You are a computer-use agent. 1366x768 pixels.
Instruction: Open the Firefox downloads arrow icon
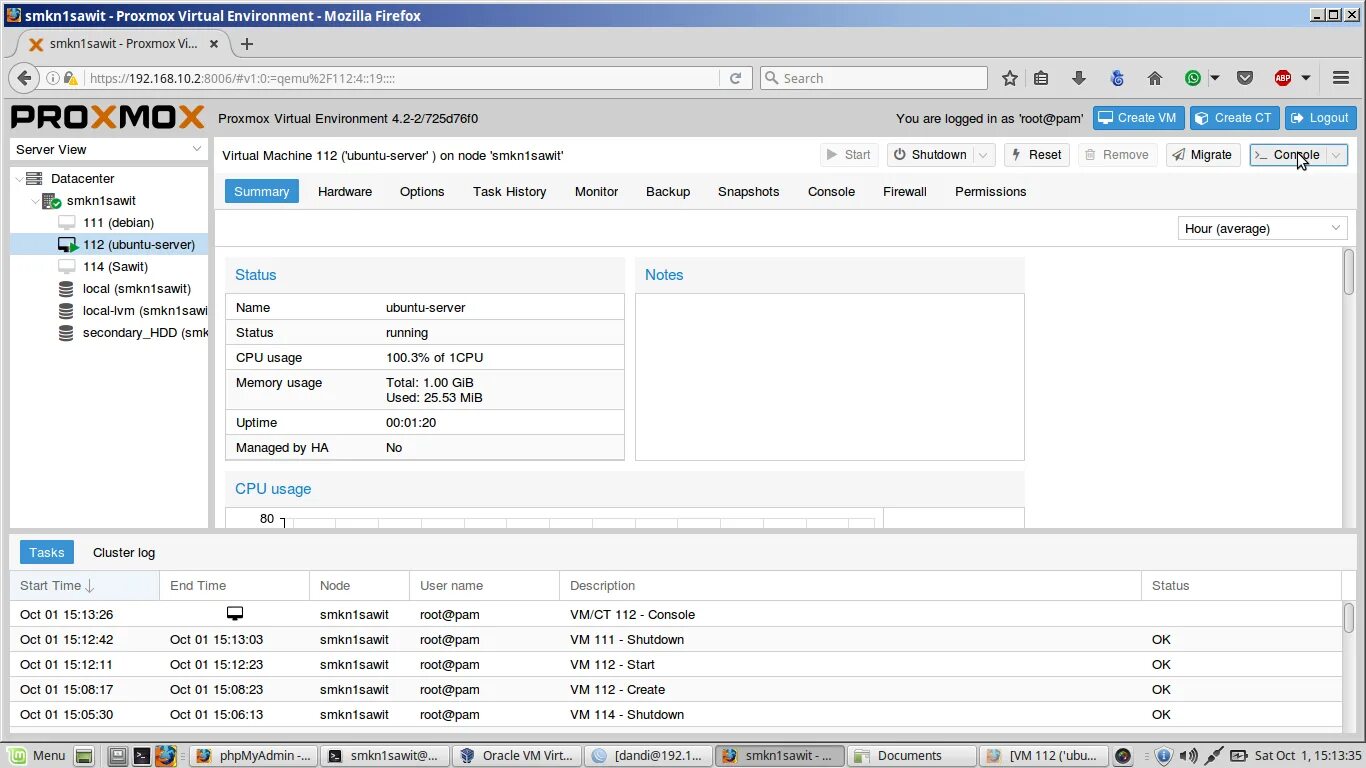point(1079,78)
